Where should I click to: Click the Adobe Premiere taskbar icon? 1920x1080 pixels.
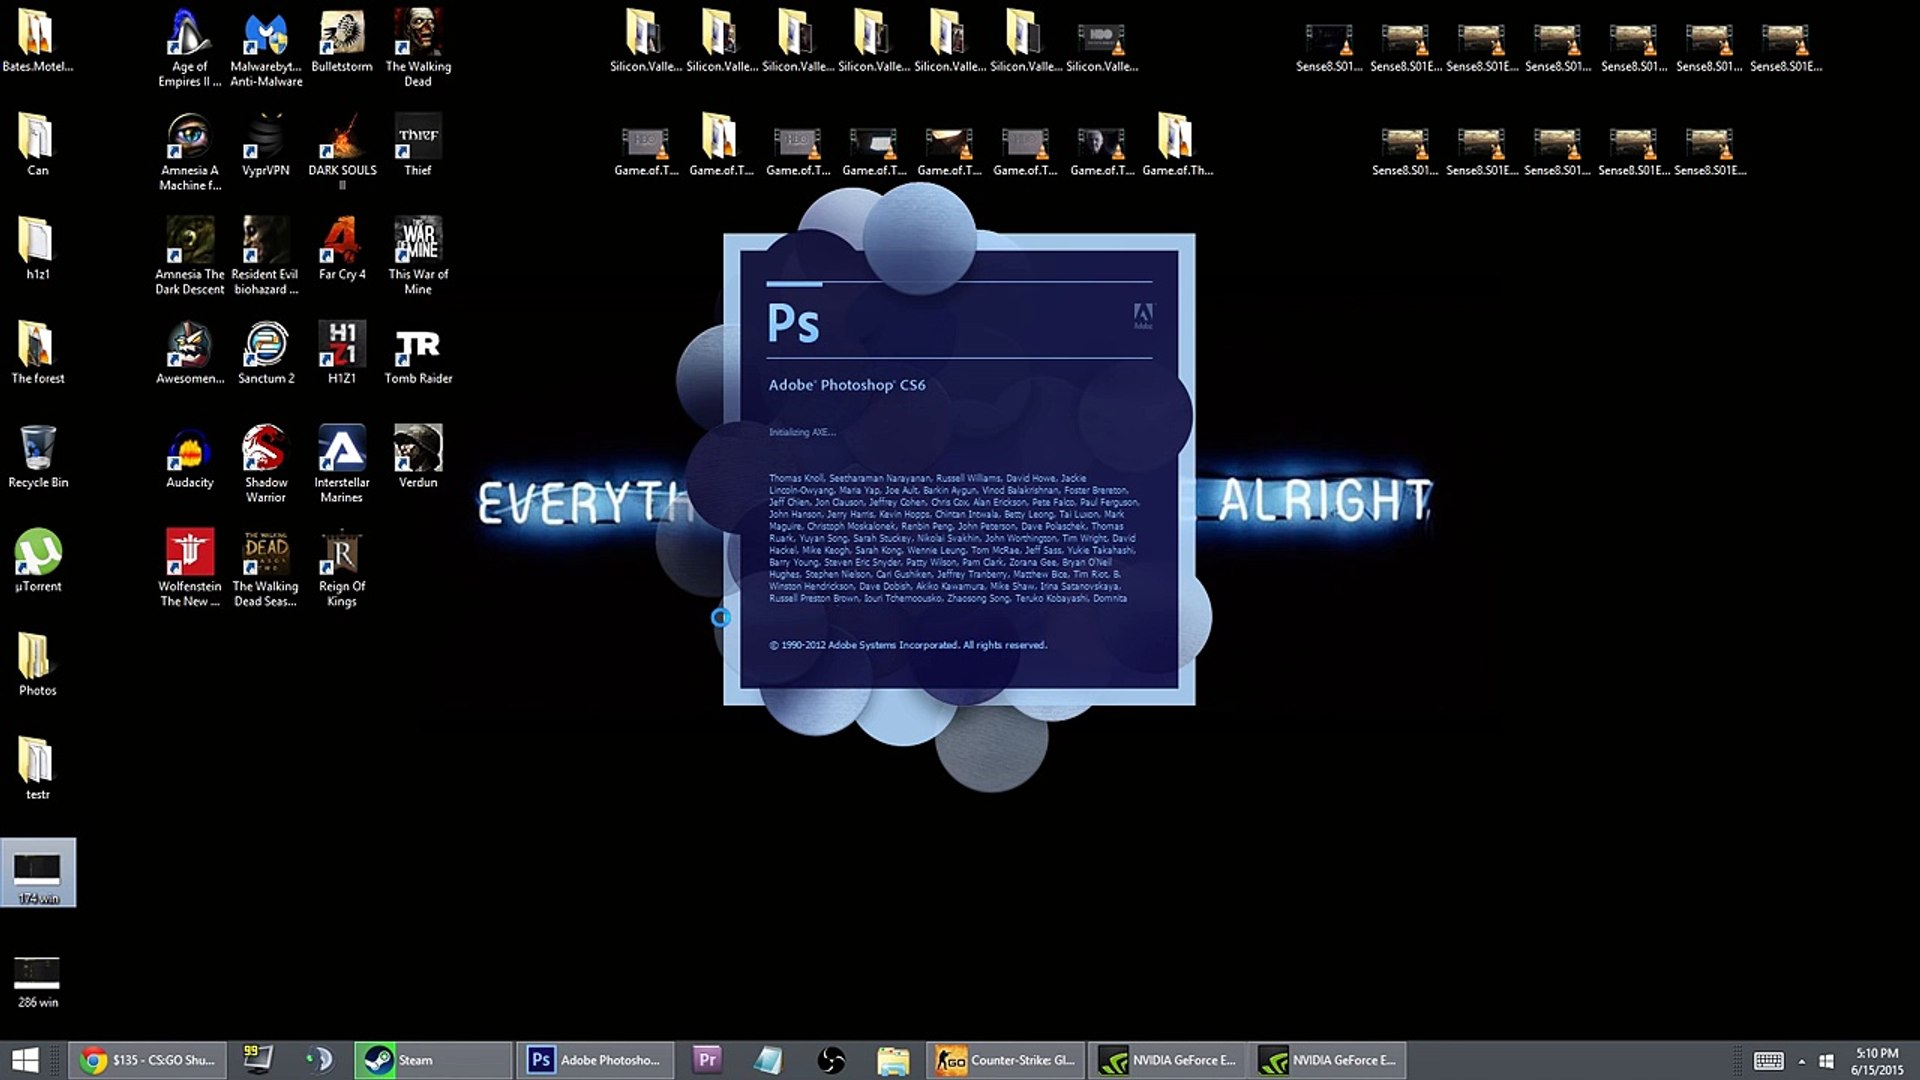(707, 1060)
